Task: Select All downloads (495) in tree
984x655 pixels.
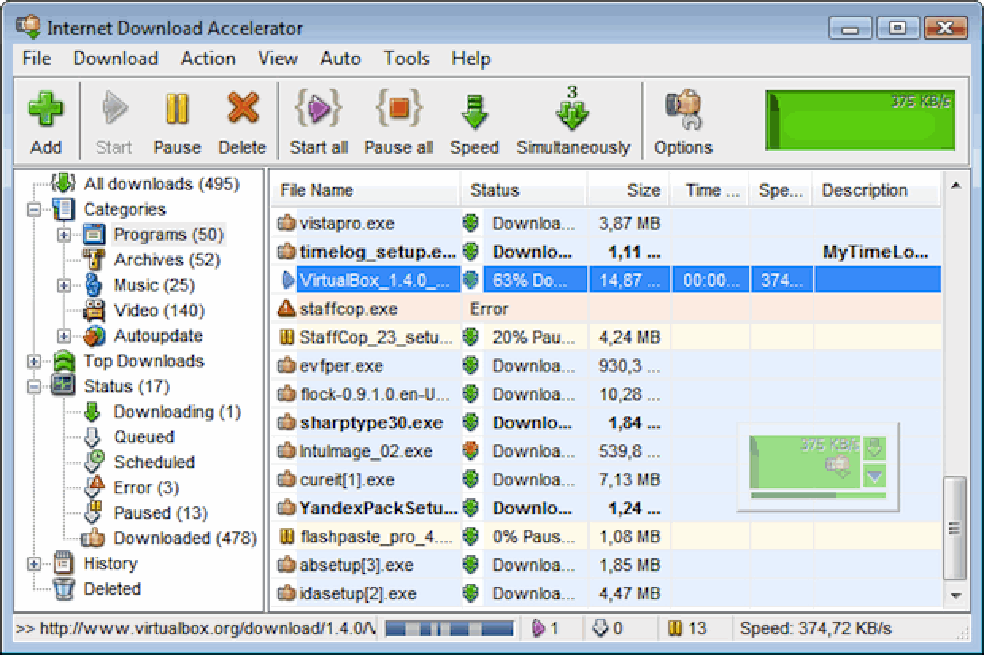Action: click(x=162, y=184)
